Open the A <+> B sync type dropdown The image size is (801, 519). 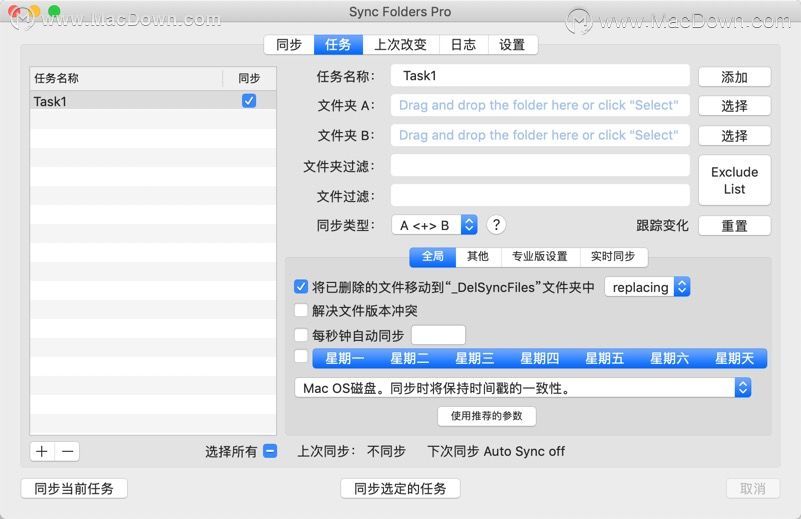[x=434, y=225]
